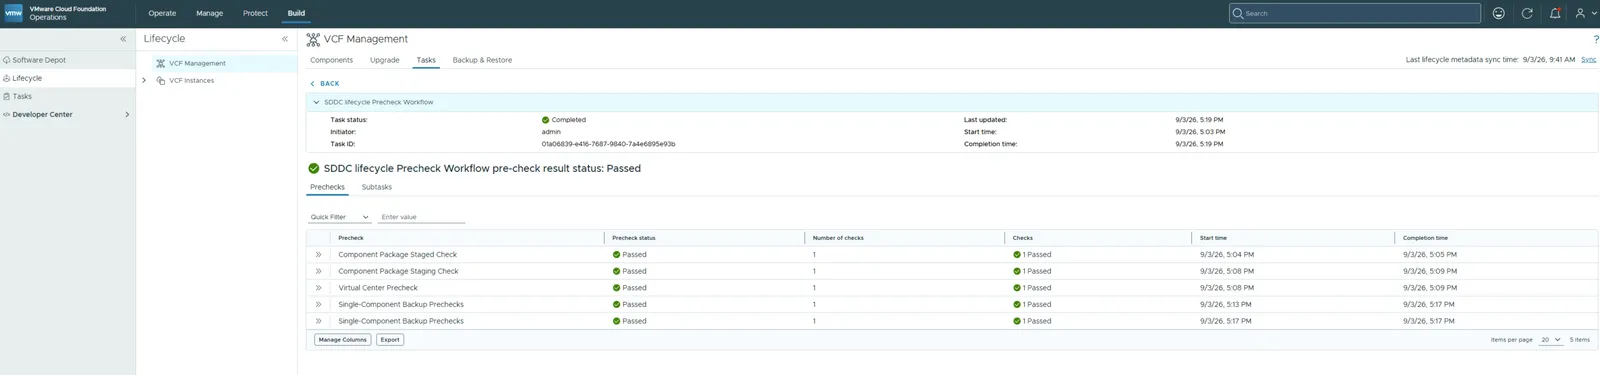Click the Tasks clipboard icon in sidebar
The image size is (1600, 375).
click(6, 97)
